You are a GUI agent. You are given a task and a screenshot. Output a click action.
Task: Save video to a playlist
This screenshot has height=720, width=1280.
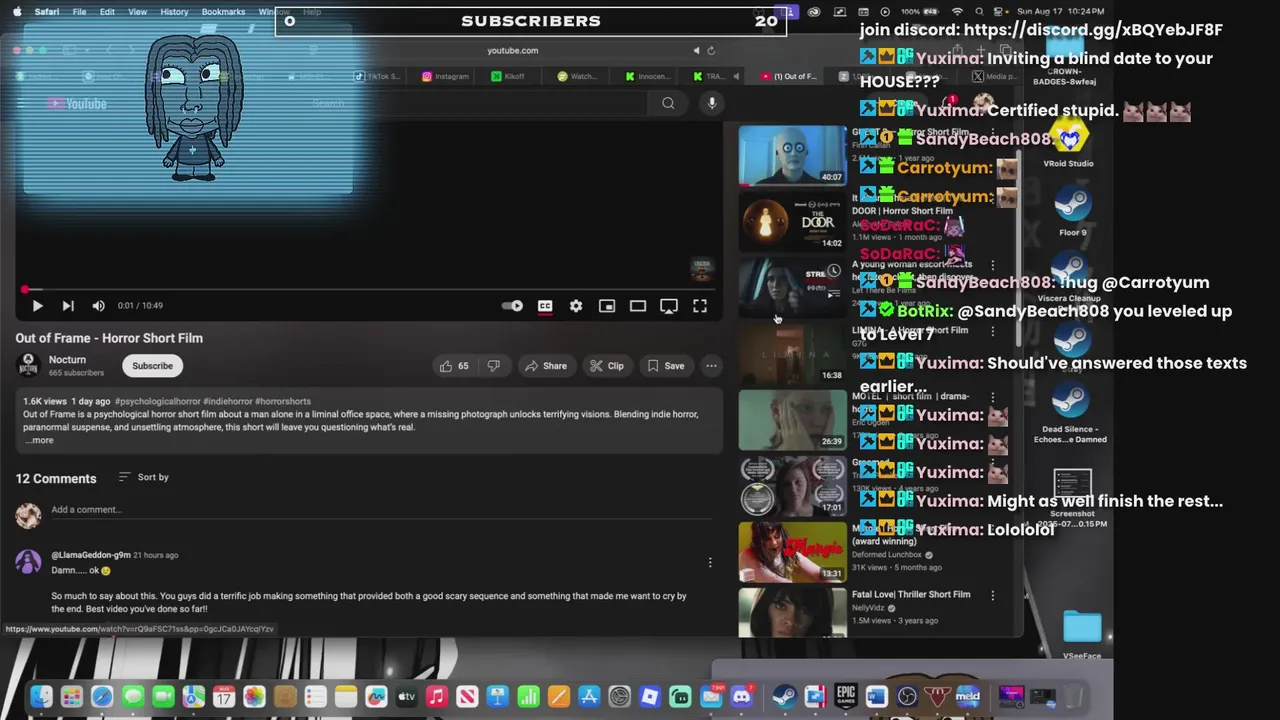click(666, 366)
